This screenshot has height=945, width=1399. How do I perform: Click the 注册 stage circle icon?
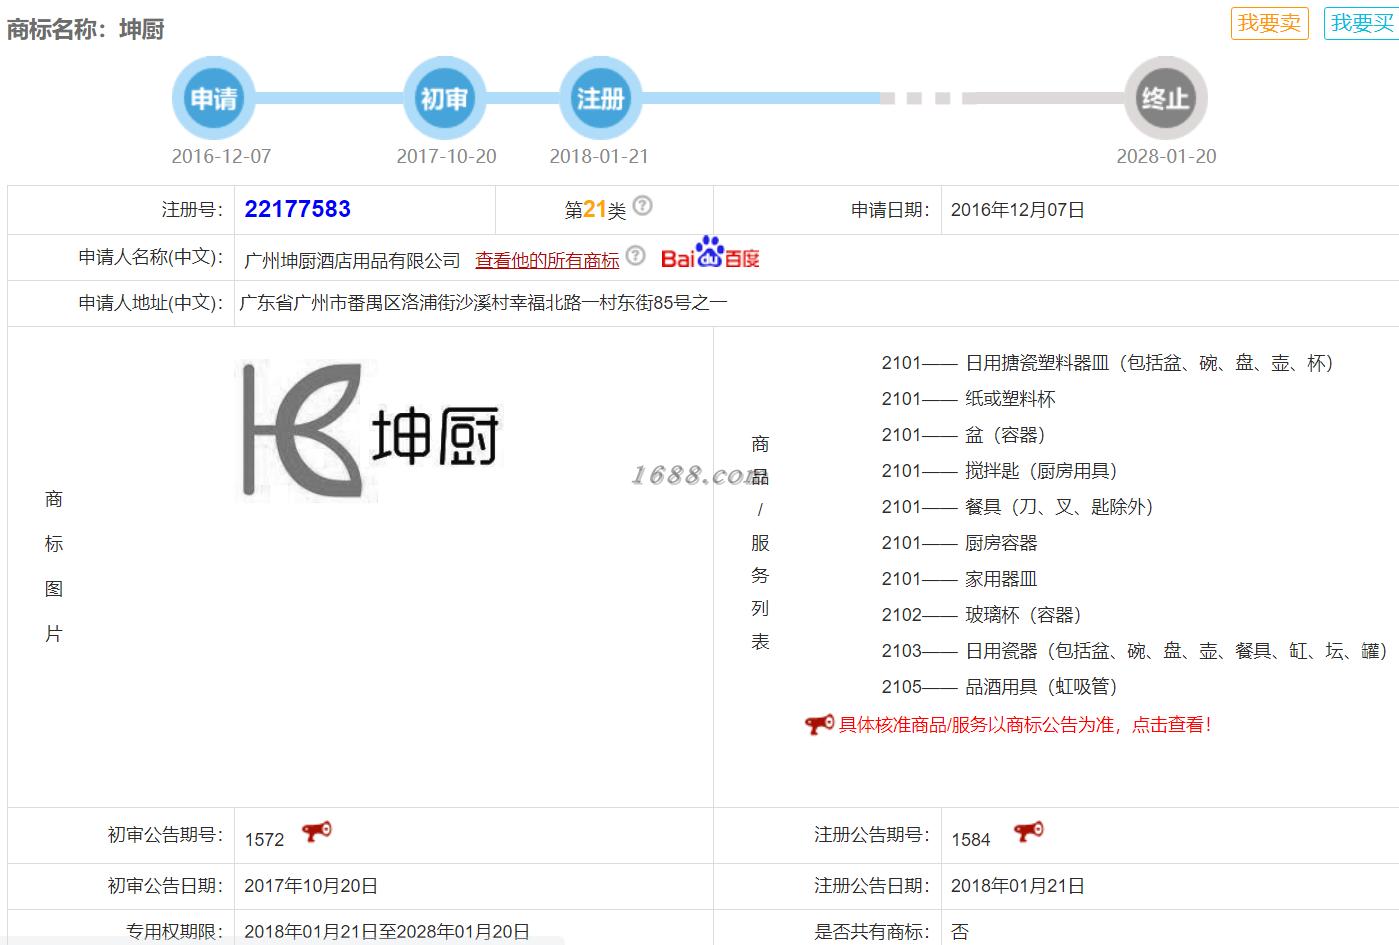(x=600, y=98)
